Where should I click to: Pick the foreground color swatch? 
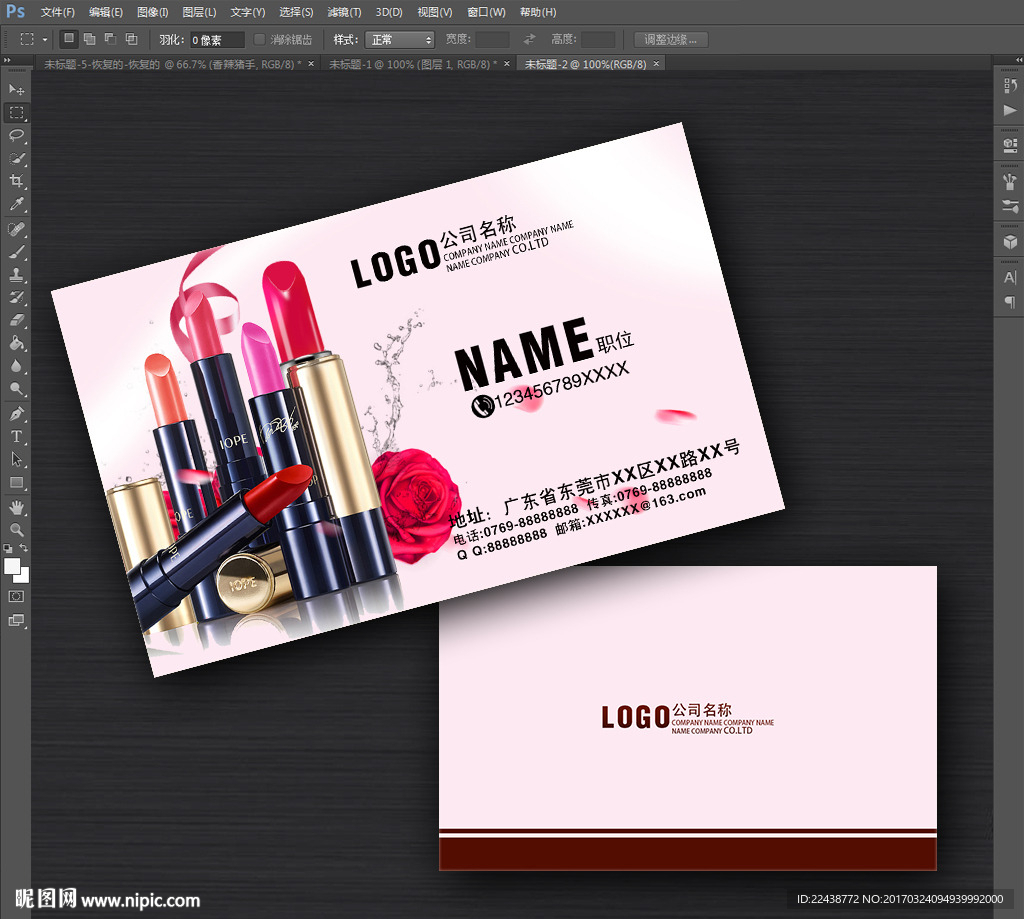(12, 566)
